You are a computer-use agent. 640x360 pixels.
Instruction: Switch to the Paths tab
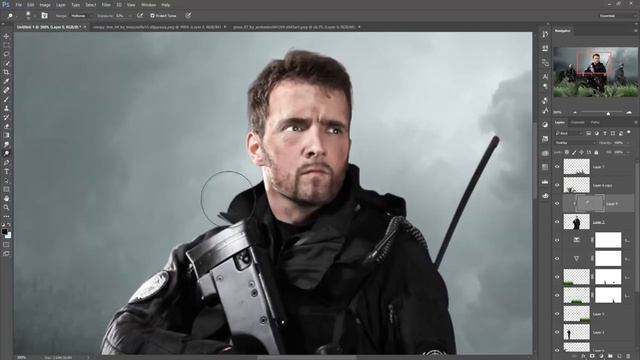[595, 122]
